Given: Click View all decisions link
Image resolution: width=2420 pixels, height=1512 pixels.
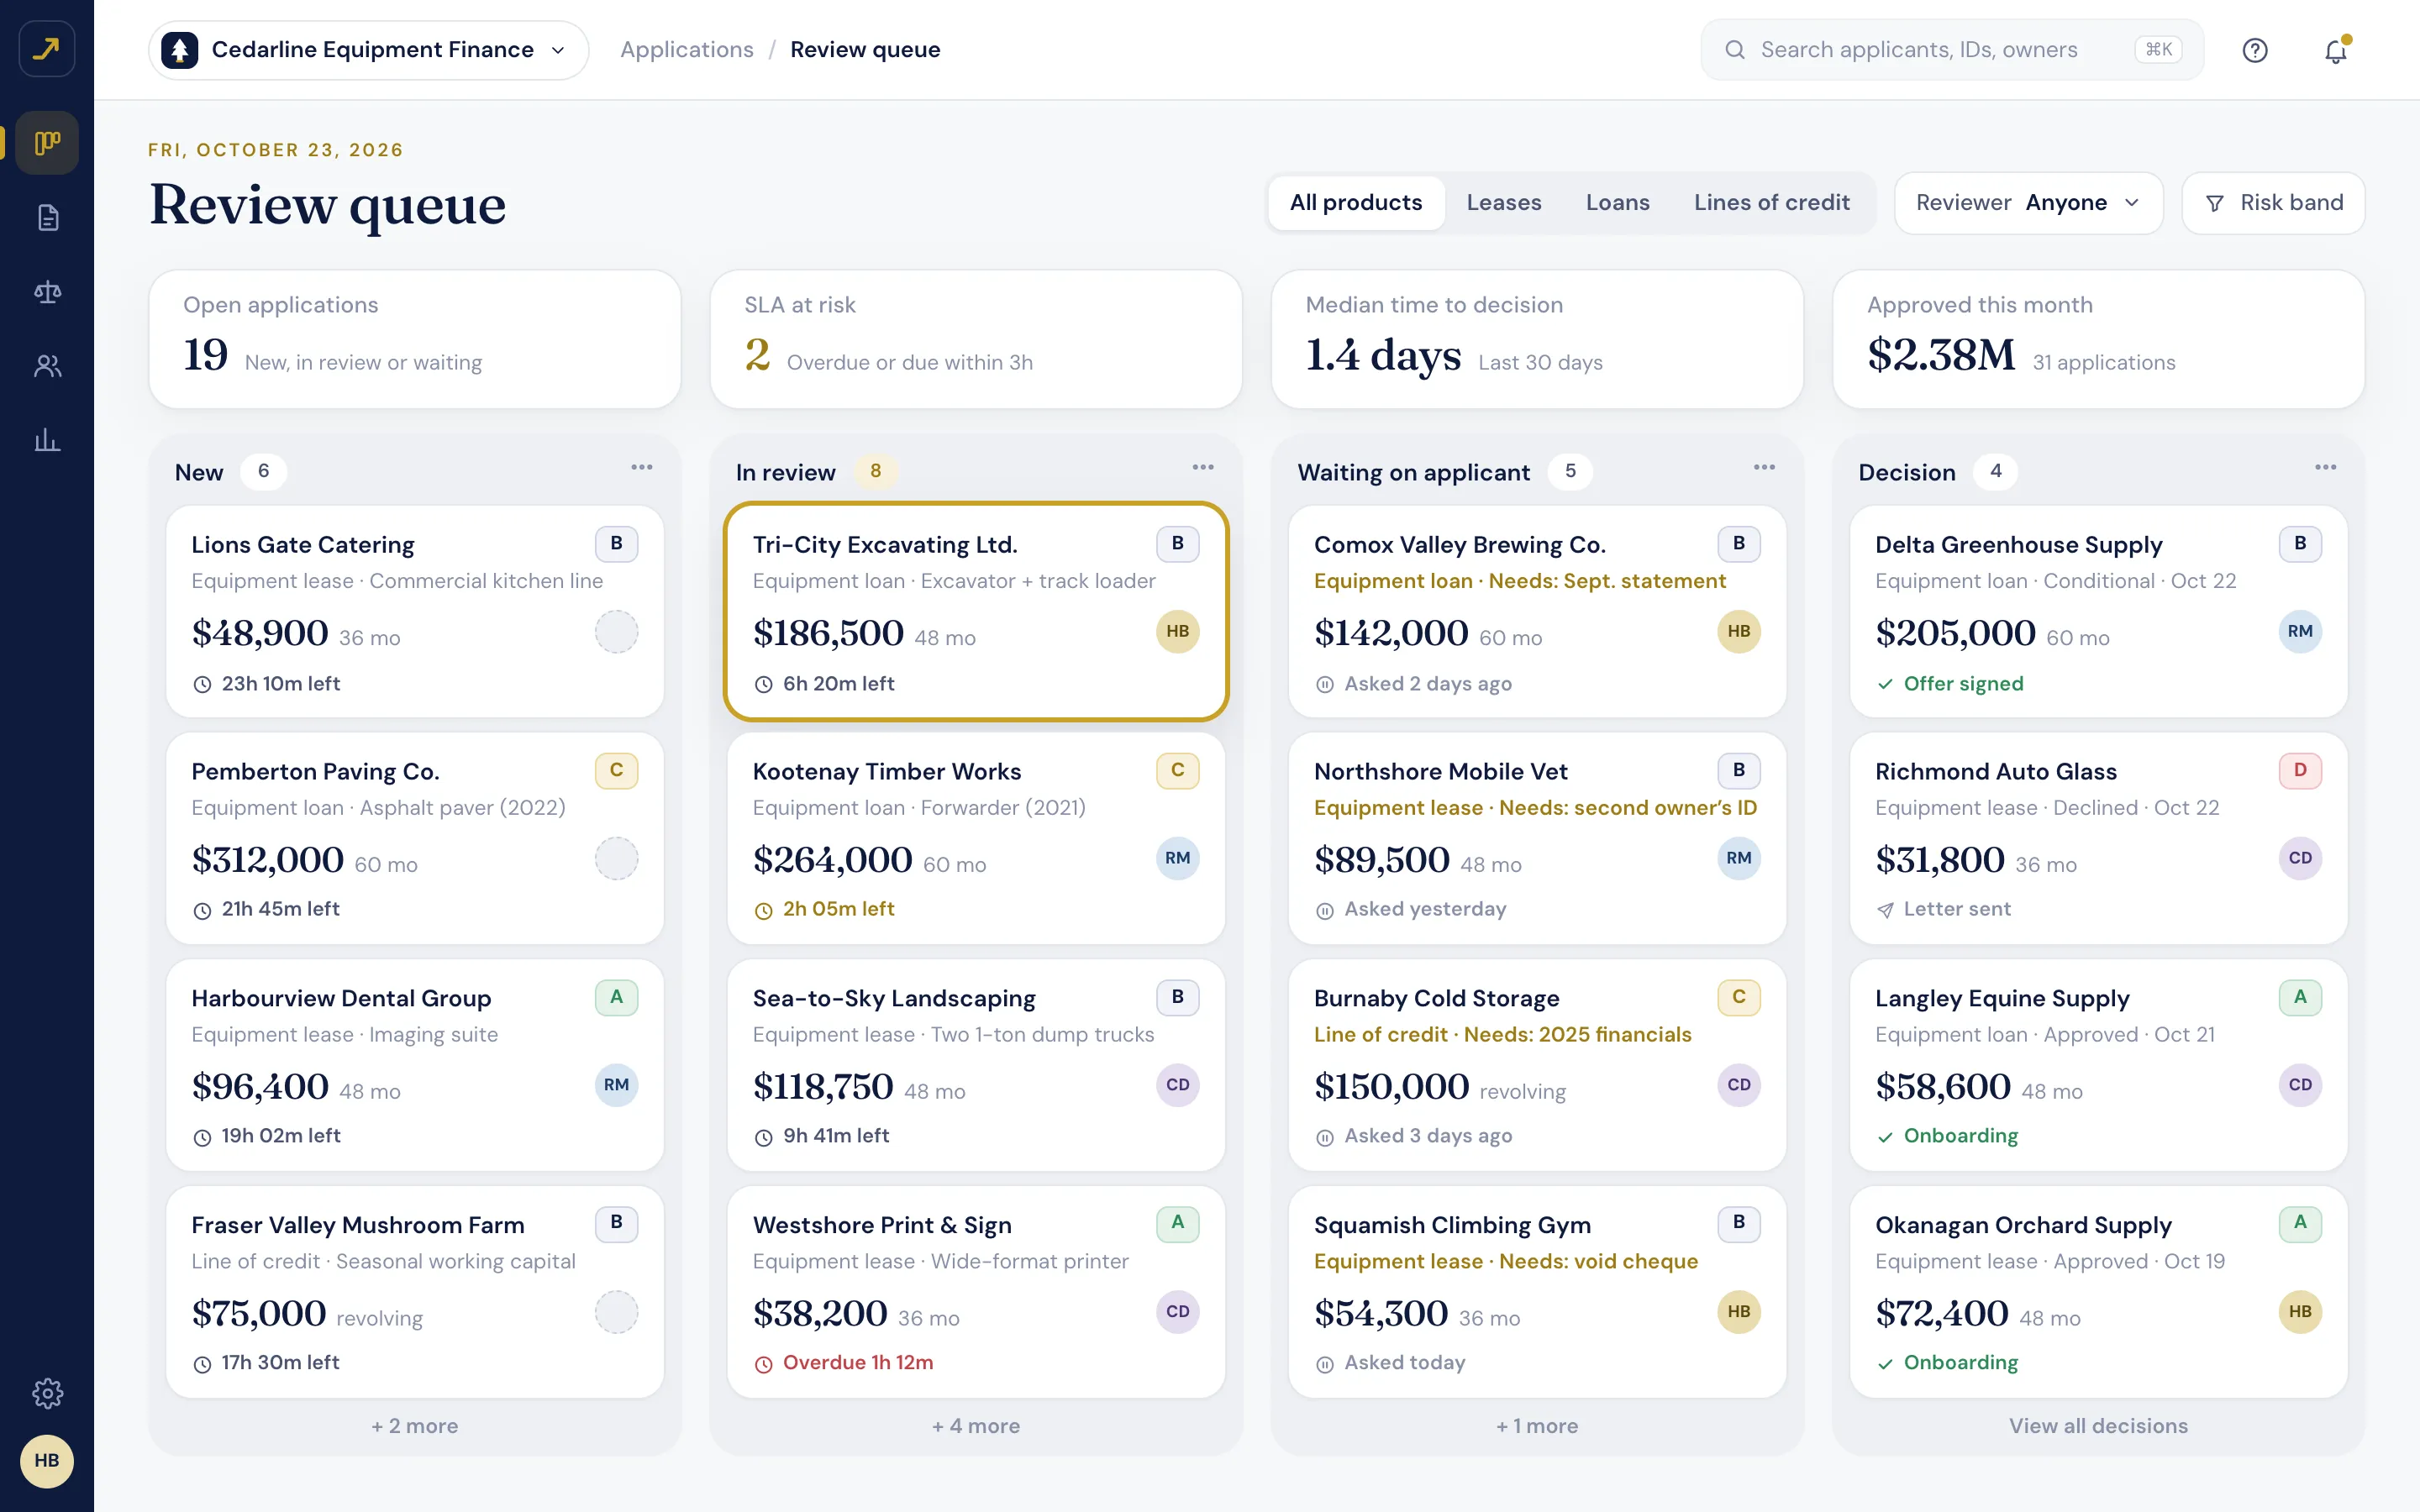Looking at the screenshot, I should pos(2098,1426).
